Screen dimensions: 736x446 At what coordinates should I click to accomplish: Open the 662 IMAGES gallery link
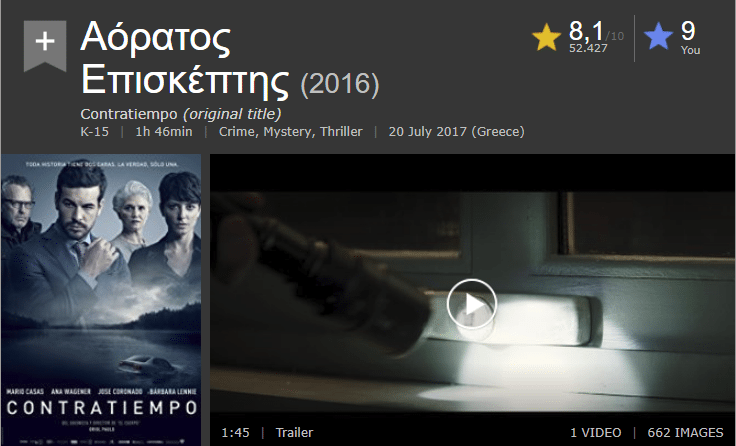point(685,432)
